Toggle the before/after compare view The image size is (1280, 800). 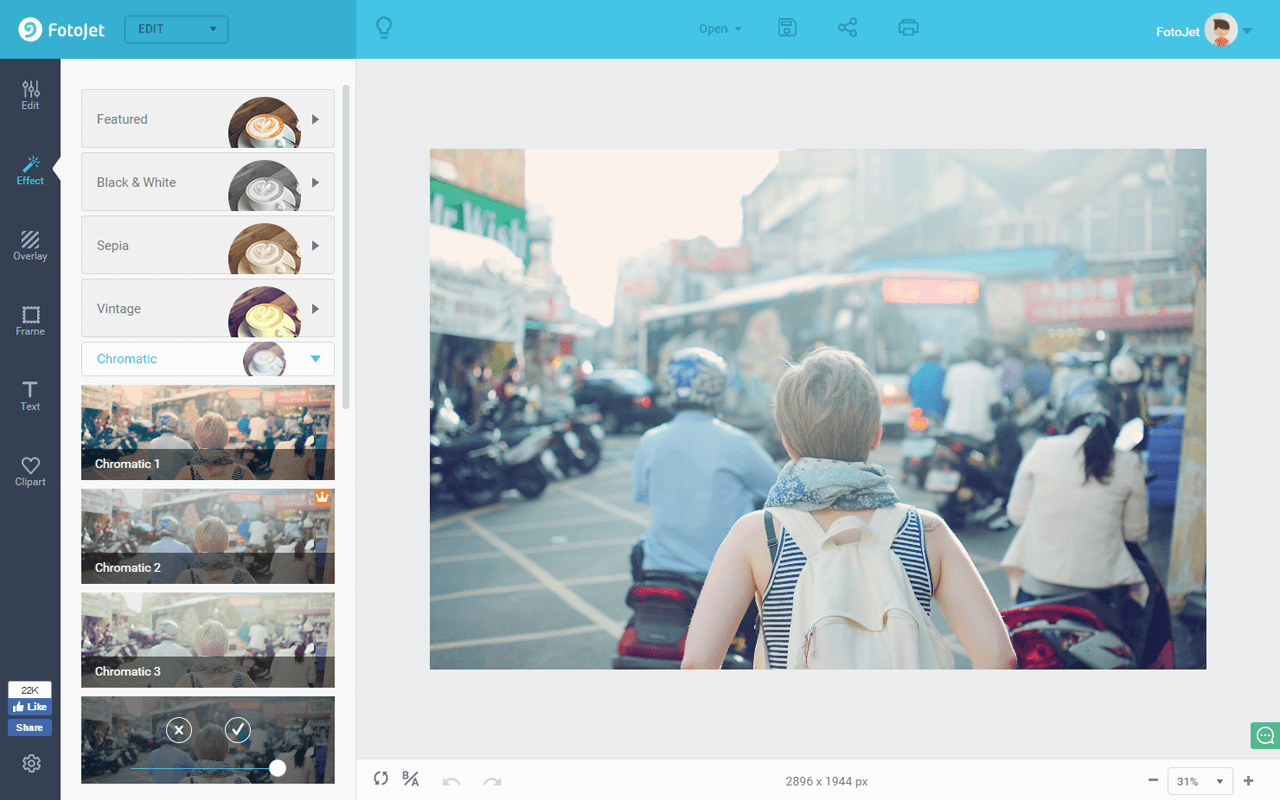click(410, 779)
